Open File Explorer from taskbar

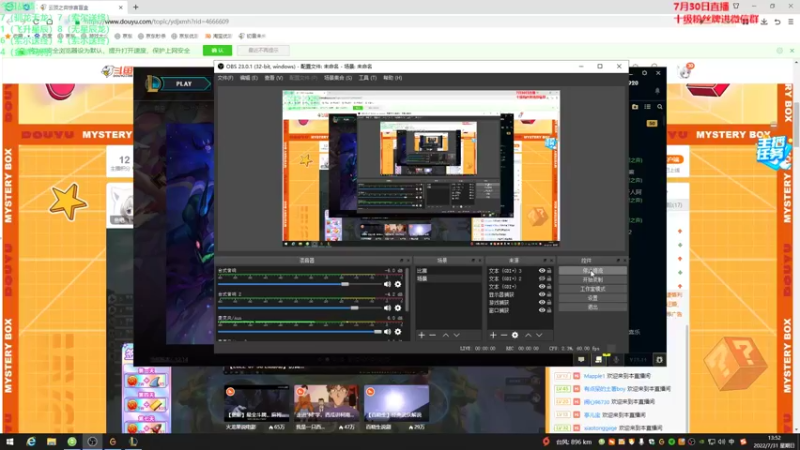pos(52,442)
